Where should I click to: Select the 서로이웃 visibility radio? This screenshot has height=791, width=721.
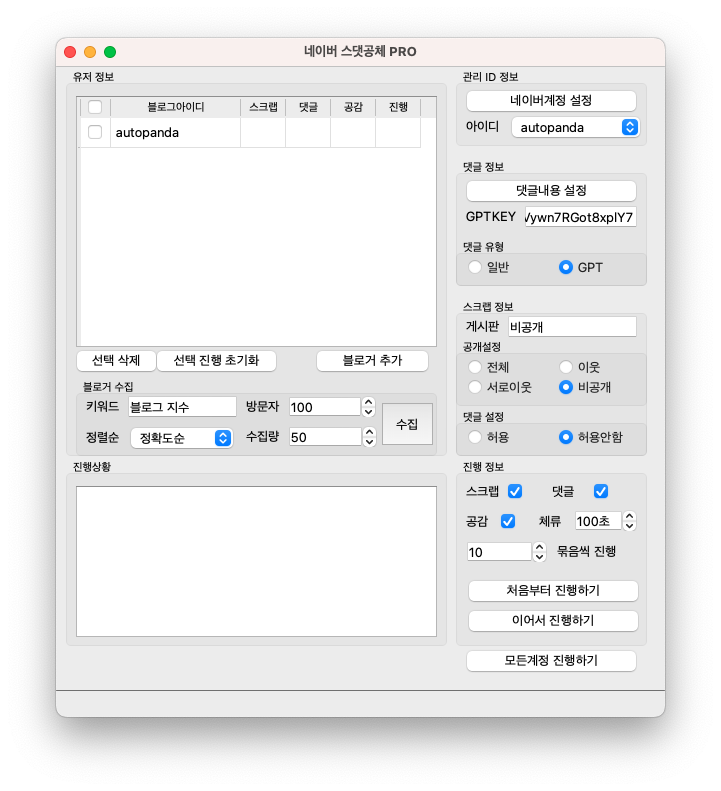pos(475,387)
